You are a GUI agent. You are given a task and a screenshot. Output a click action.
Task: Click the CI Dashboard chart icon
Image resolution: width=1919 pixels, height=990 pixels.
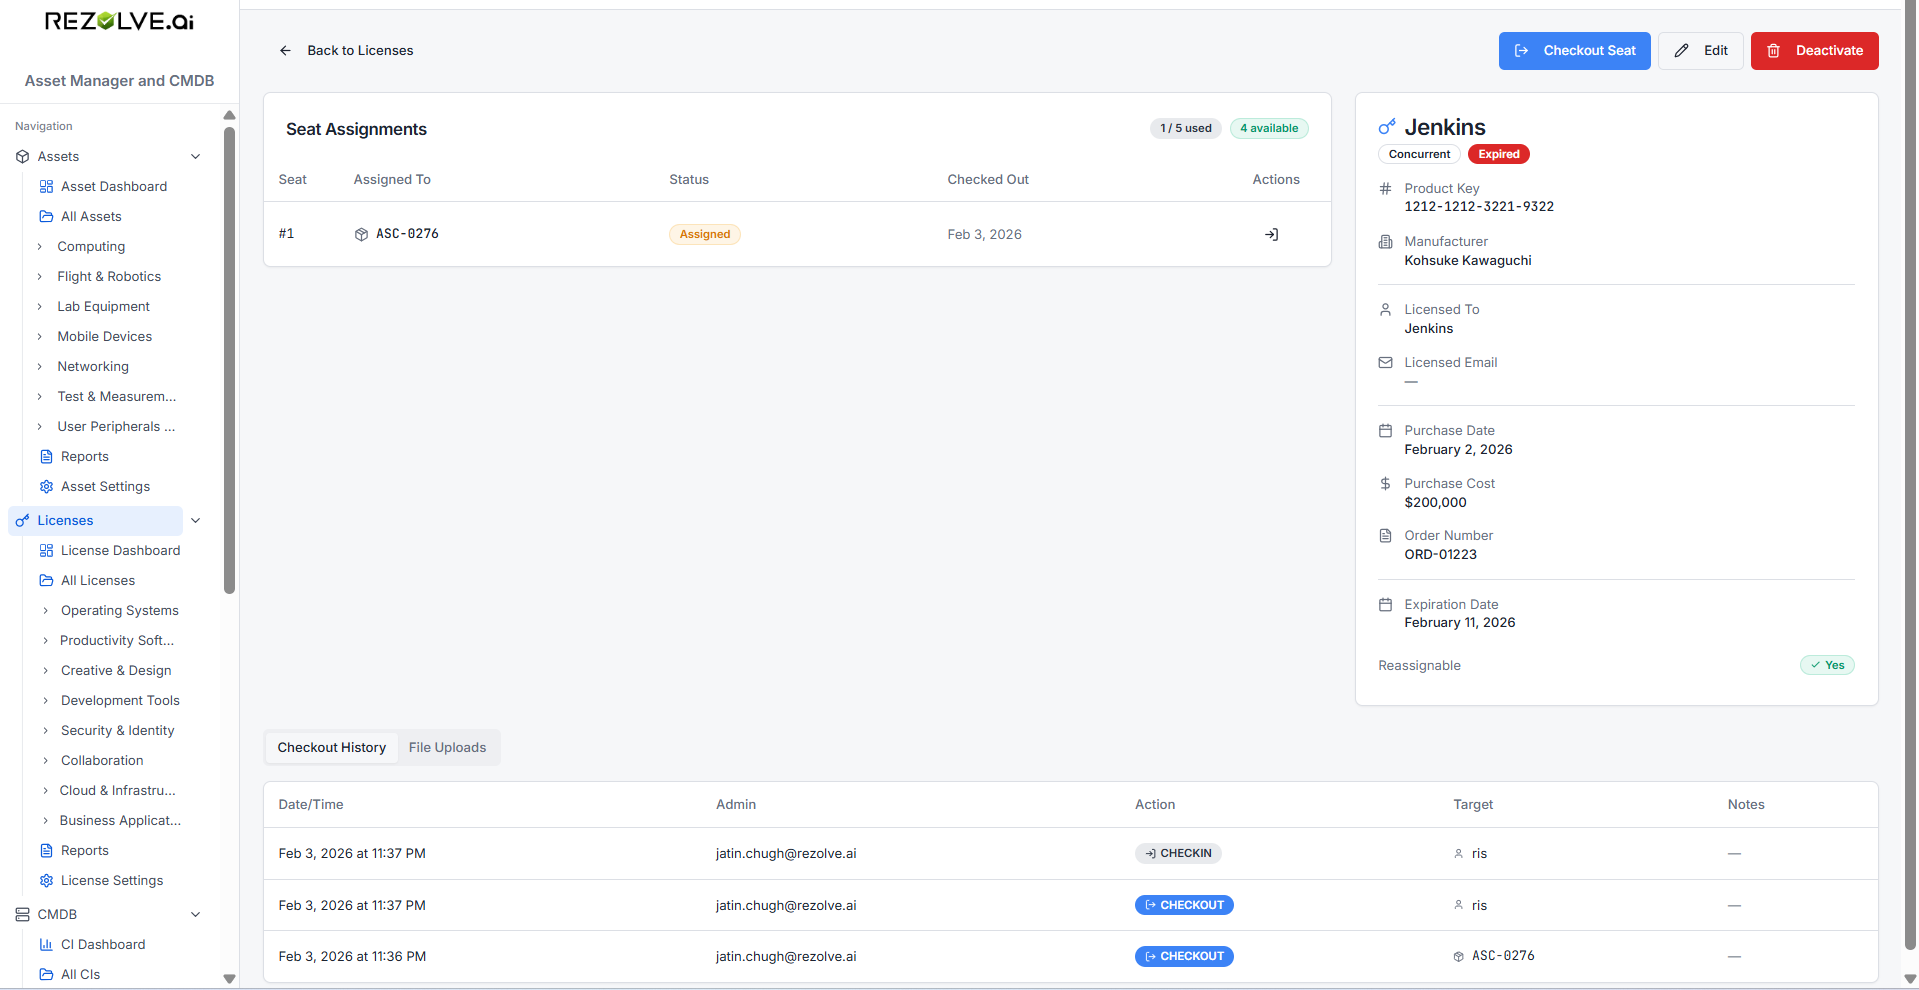(46, 945)
